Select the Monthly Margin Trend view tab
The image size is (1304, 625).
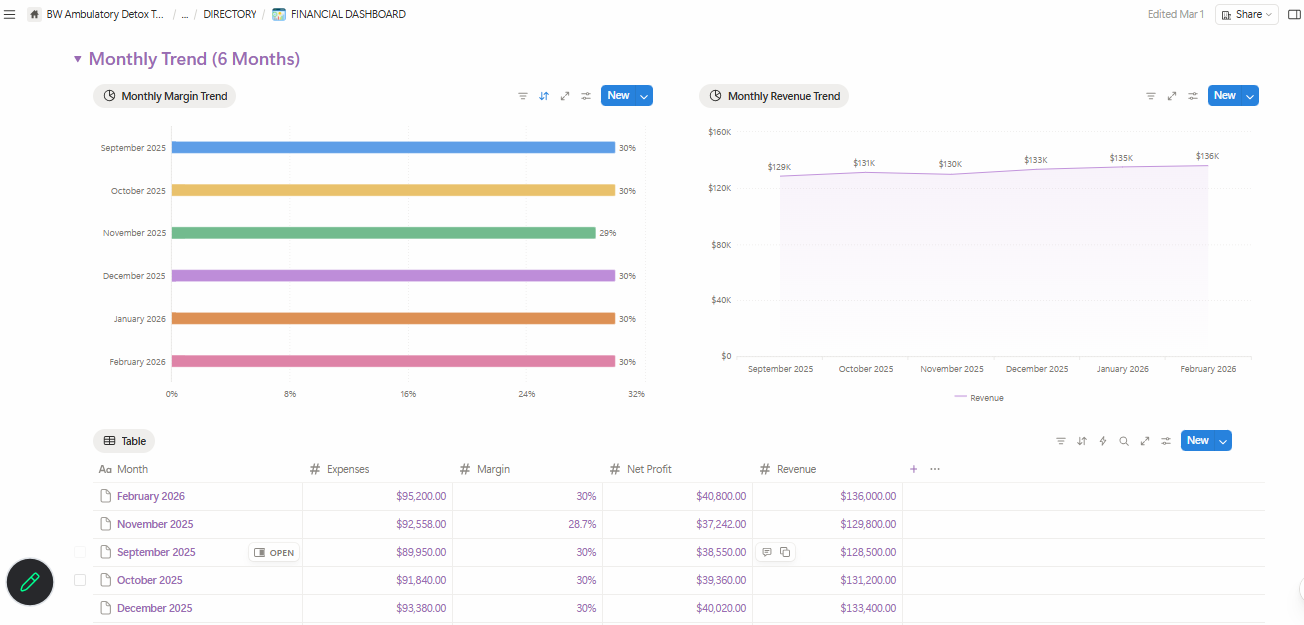tap(165, 96)
